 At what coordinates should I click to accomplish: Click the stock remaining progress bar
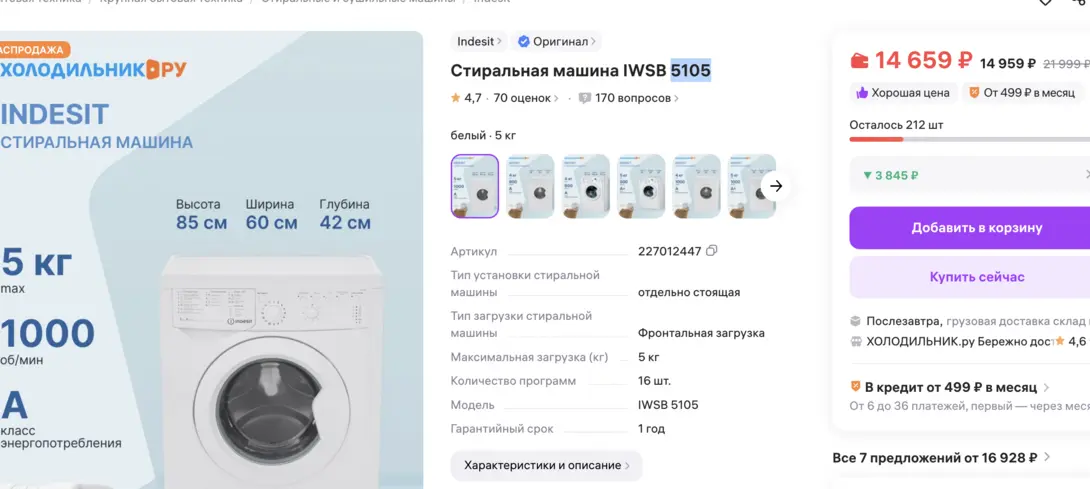pyautogui.click(x=970, y=139)
